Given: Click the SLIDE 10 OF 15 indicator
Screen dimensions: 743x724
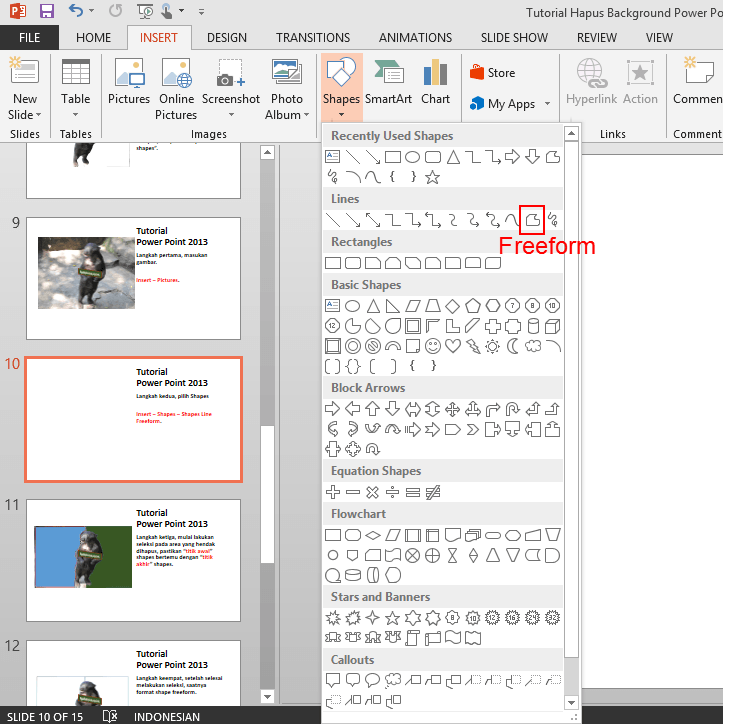Looking at the screenshot, I should coord(45,716).
